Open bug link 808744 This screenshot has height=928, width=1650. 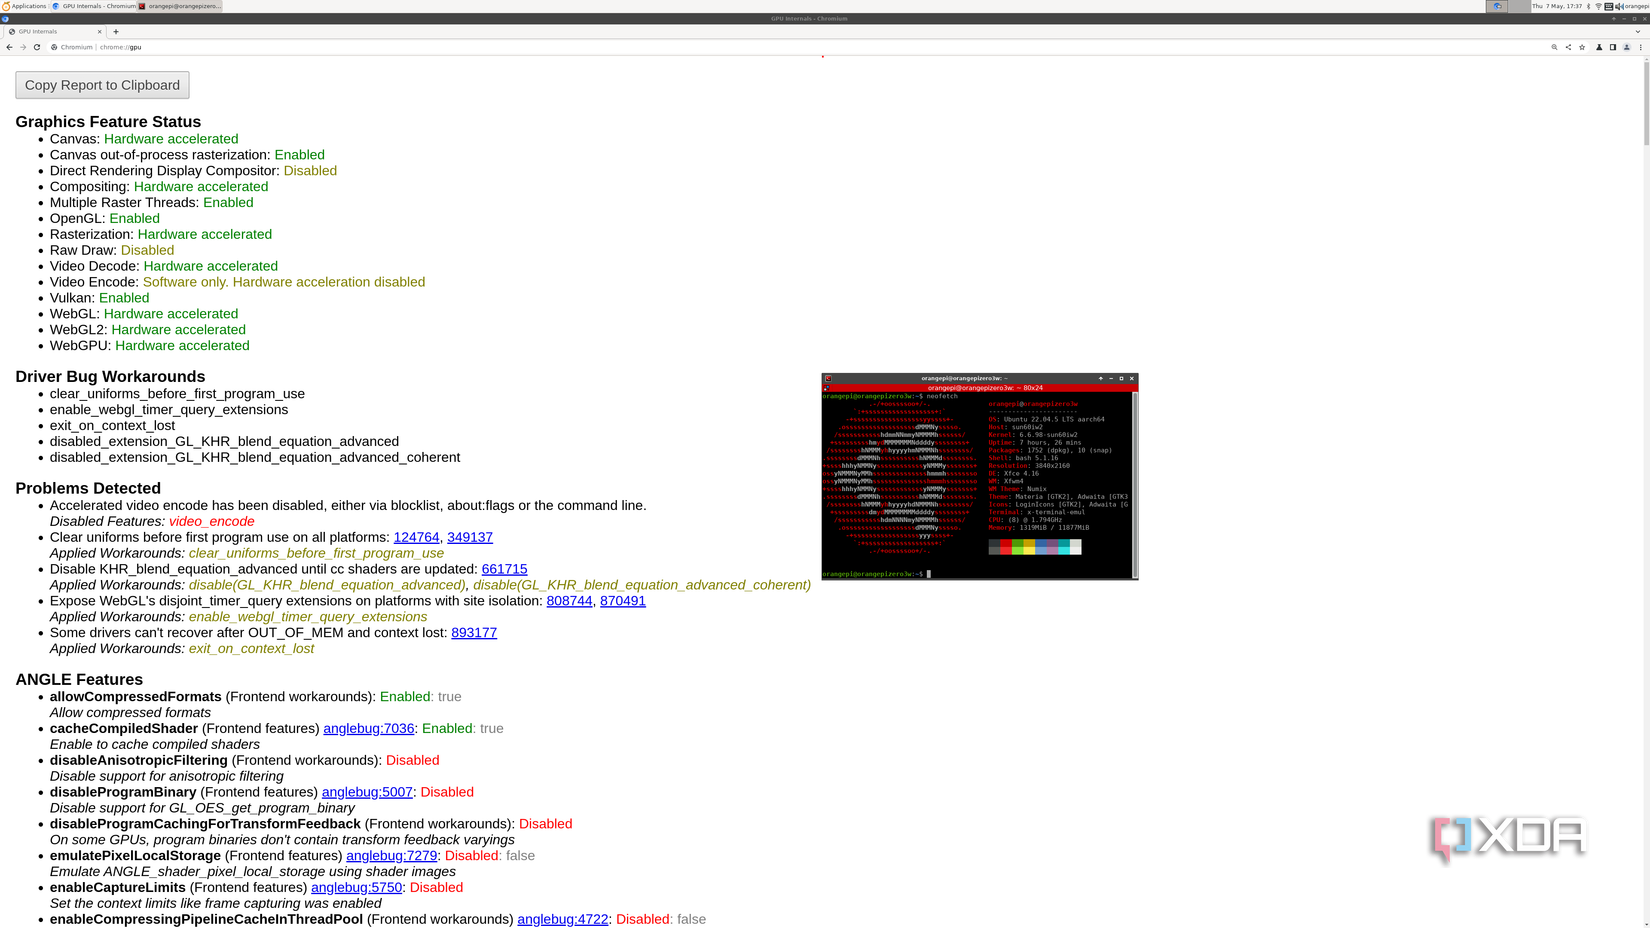click(569, 601)
